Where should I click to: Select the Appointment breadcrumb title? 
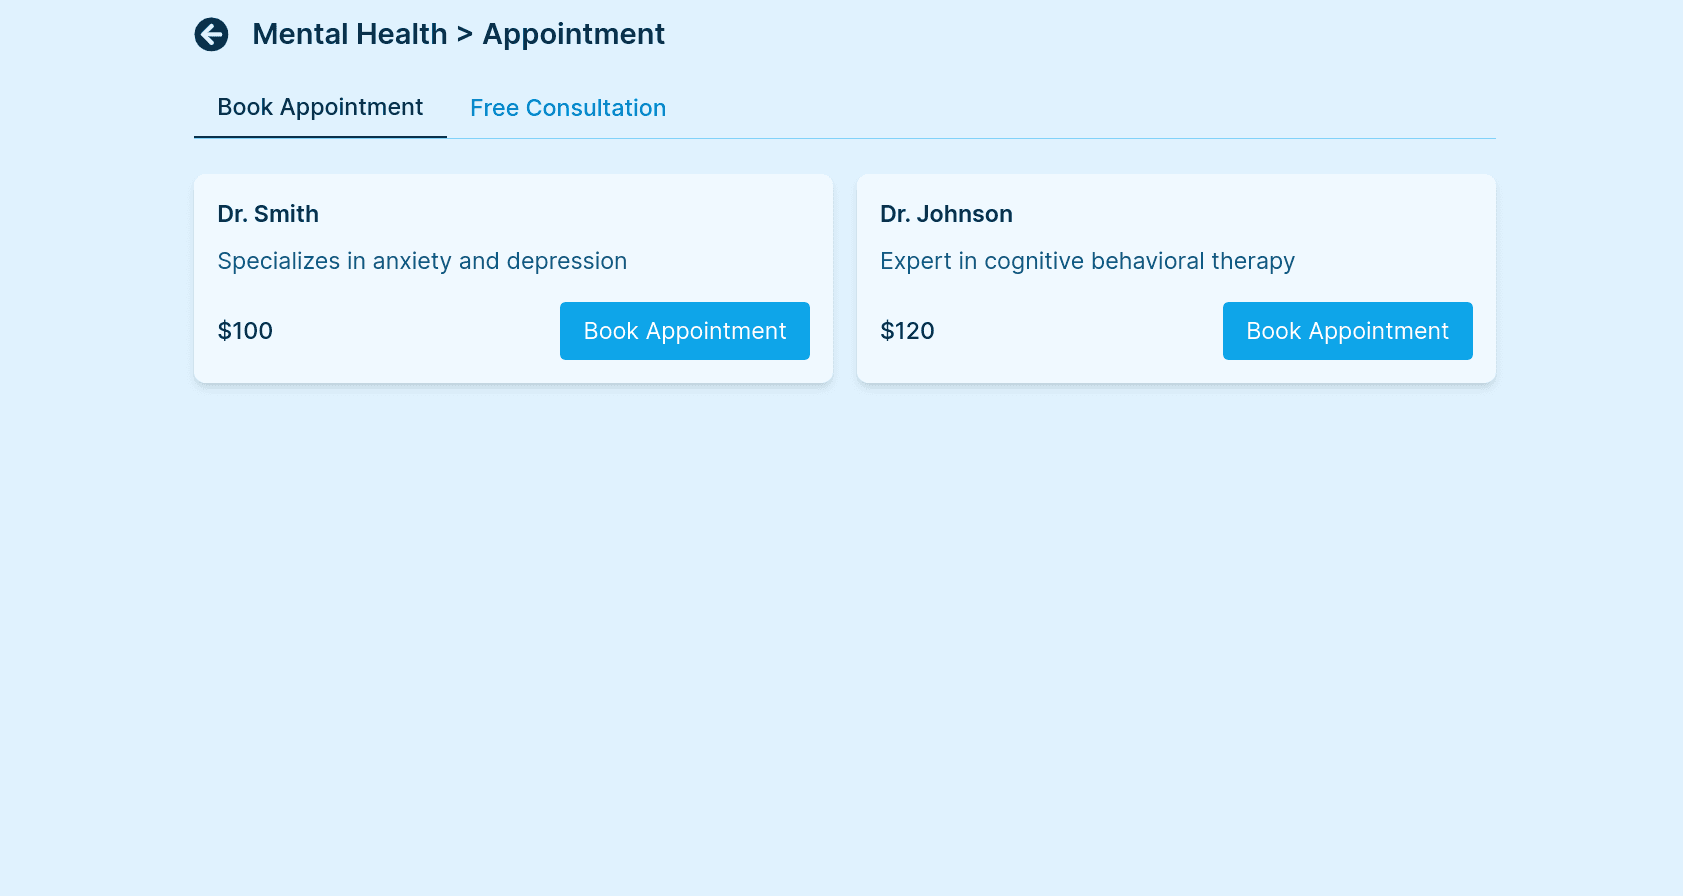[573, 34]
